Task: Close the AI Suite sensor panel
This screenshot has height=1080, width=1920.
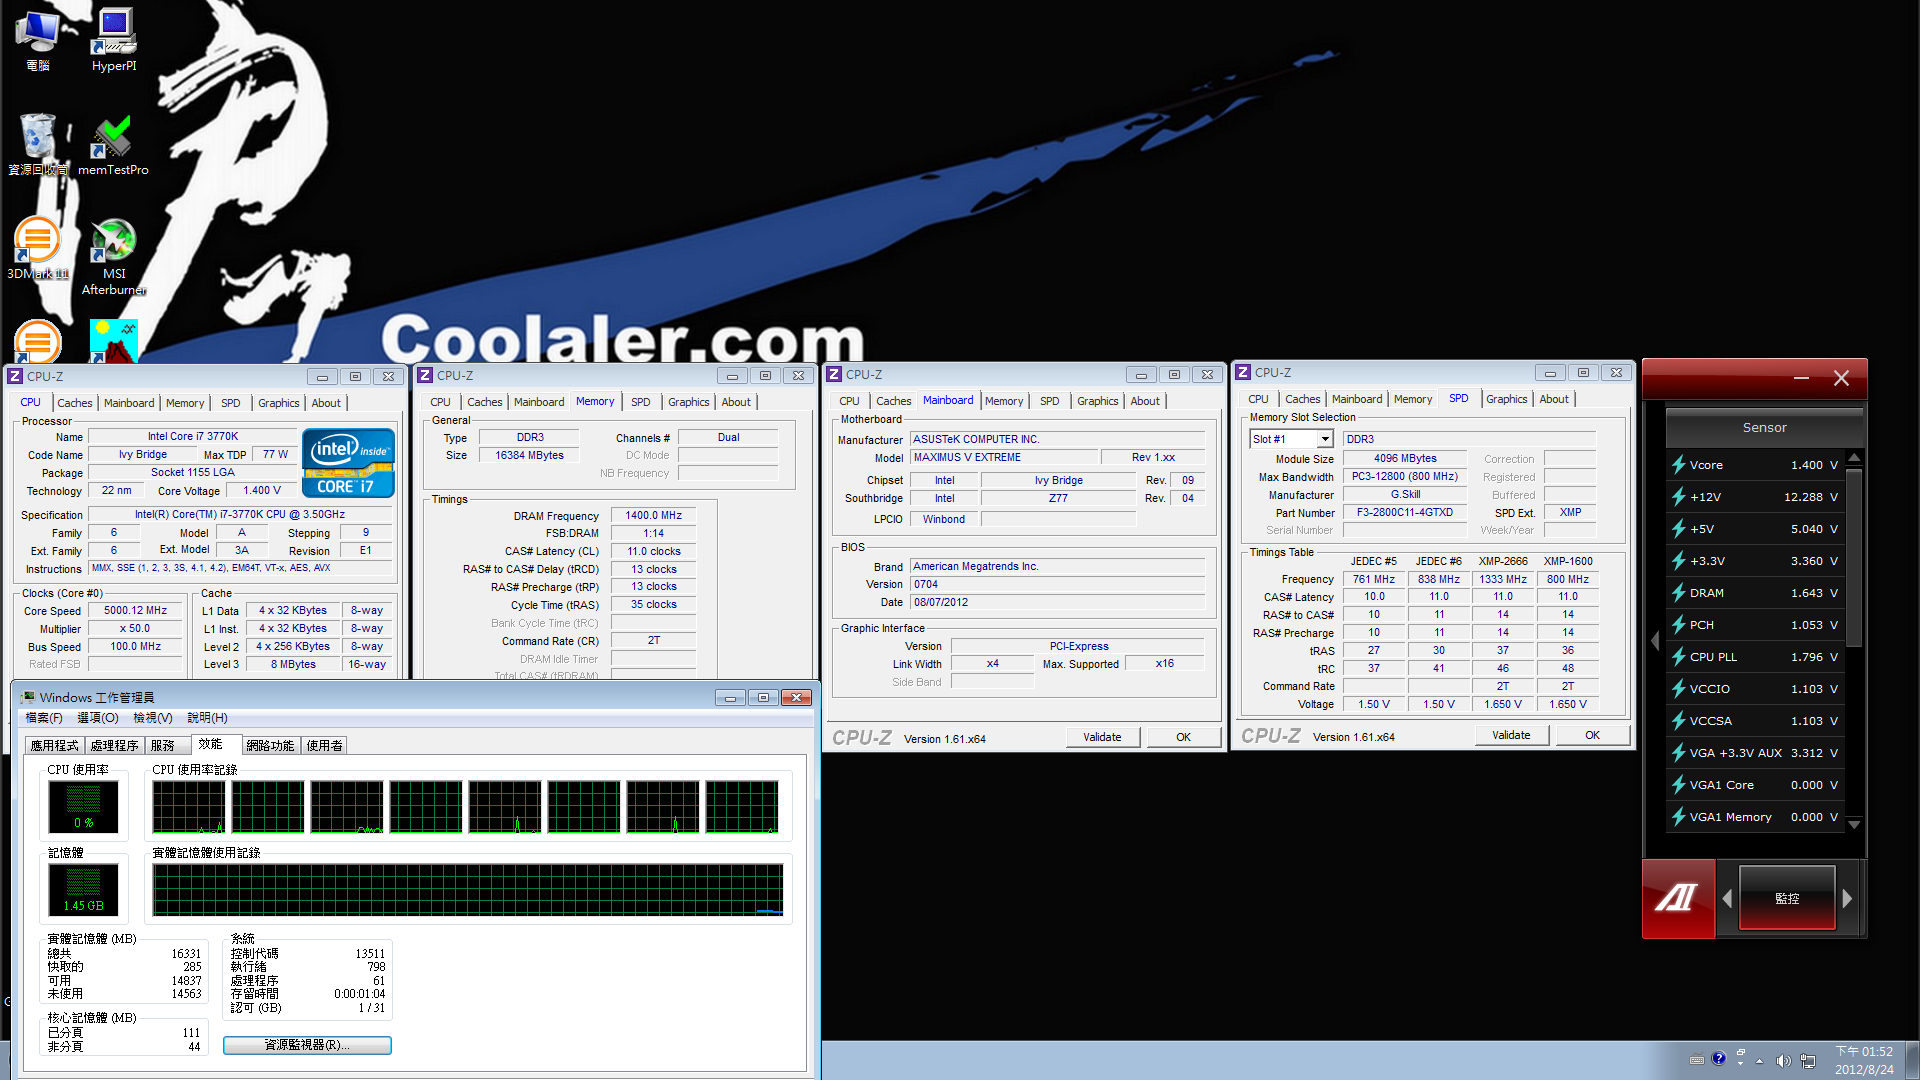Action: click(1841, 378)
